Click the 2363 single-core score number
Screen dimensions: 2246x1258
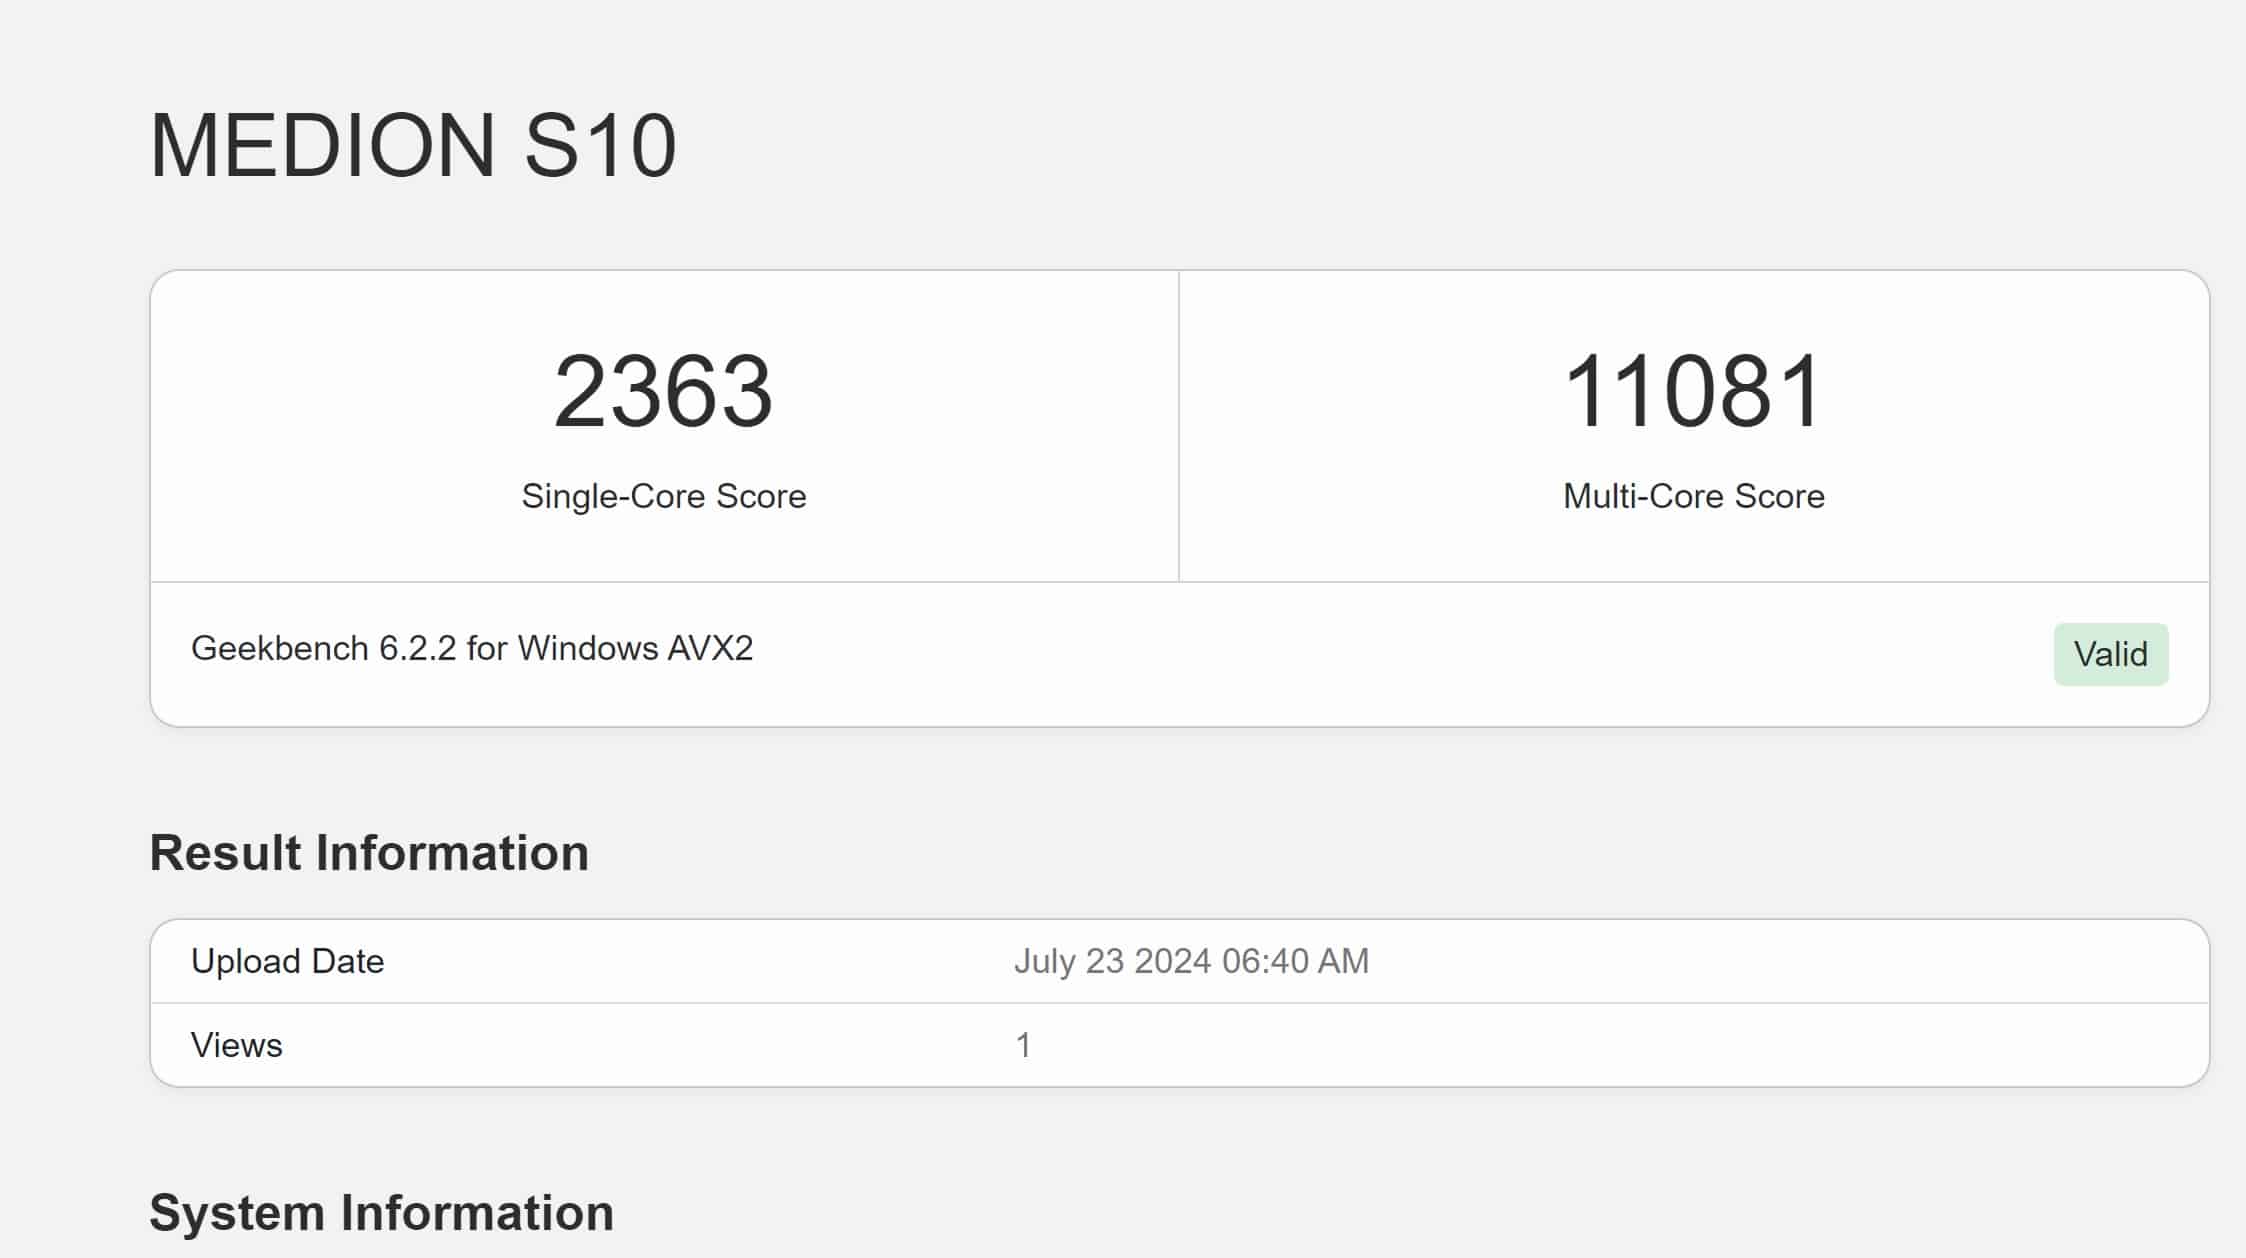[663, 391]
